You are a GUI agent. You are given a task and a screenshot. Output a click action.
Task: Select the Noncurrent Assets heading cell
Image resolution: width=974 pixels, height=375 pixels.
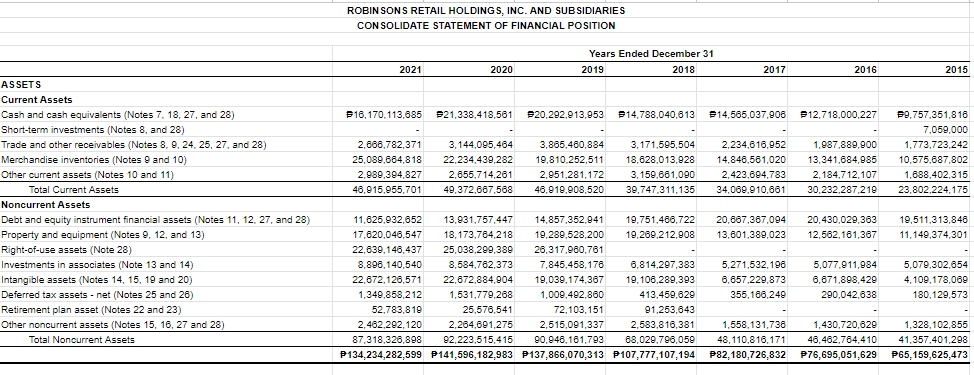(166, 204)
